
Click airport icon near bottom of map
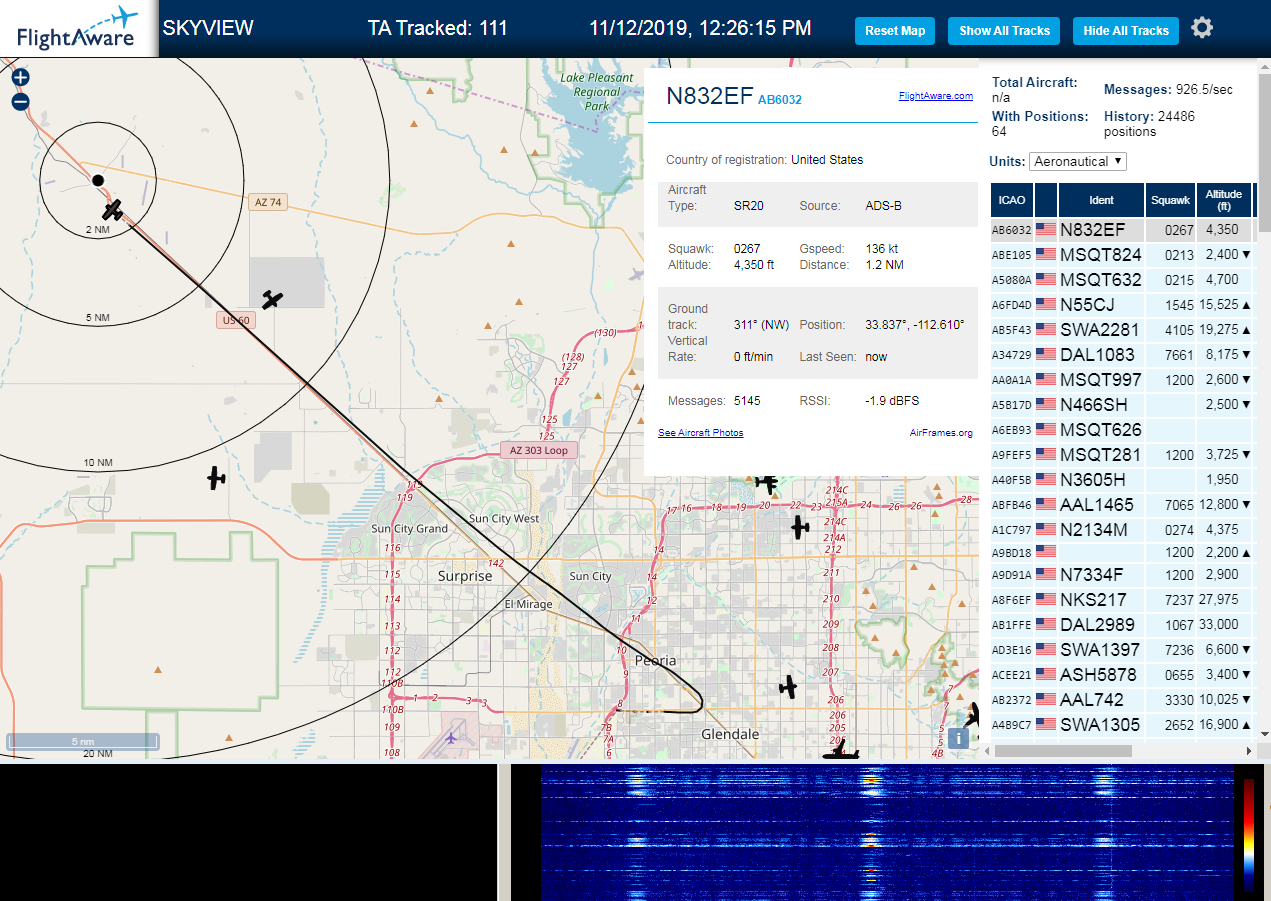point(452,738)
